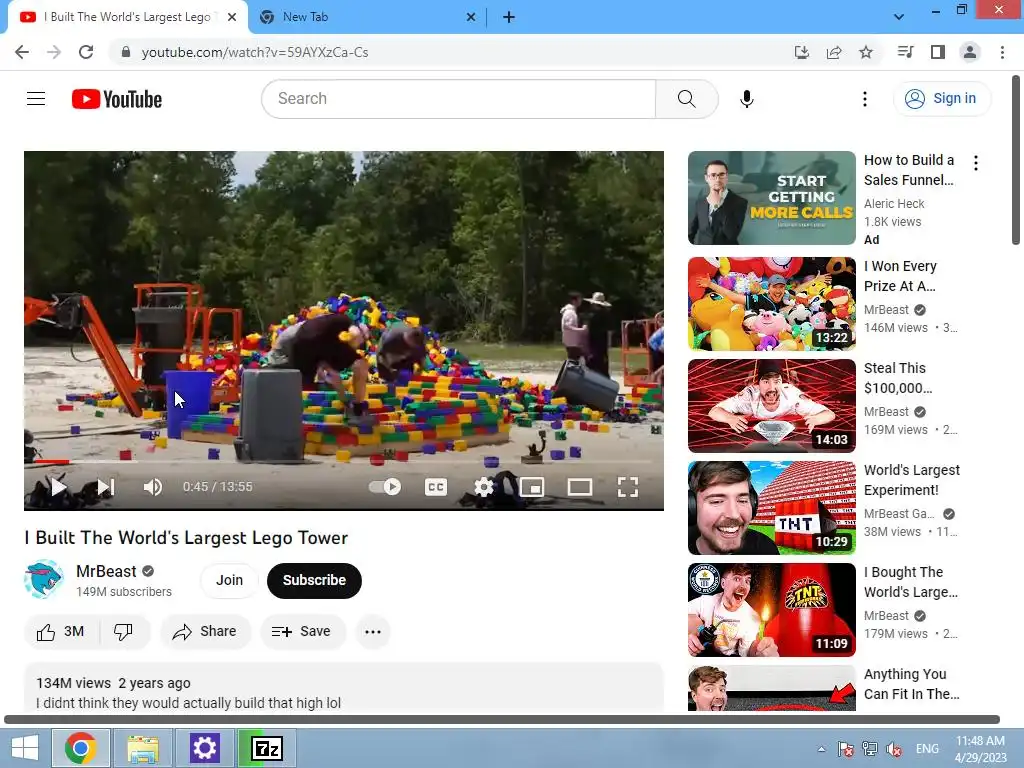This screenshot has height=768, width=1024.
Task: Open 7-Zip from taskbar
Action: click(267, 748)
